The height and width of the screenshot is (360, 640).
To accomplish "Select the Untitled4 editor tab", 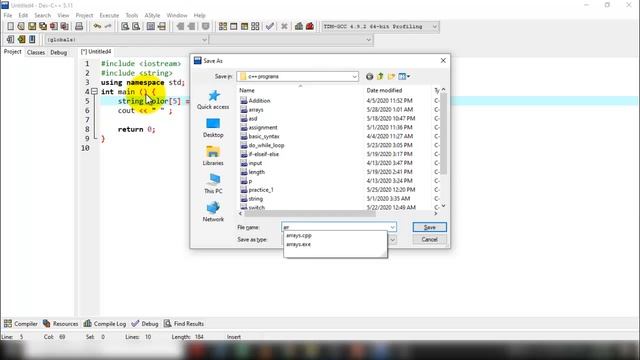I will coord(96,51).
